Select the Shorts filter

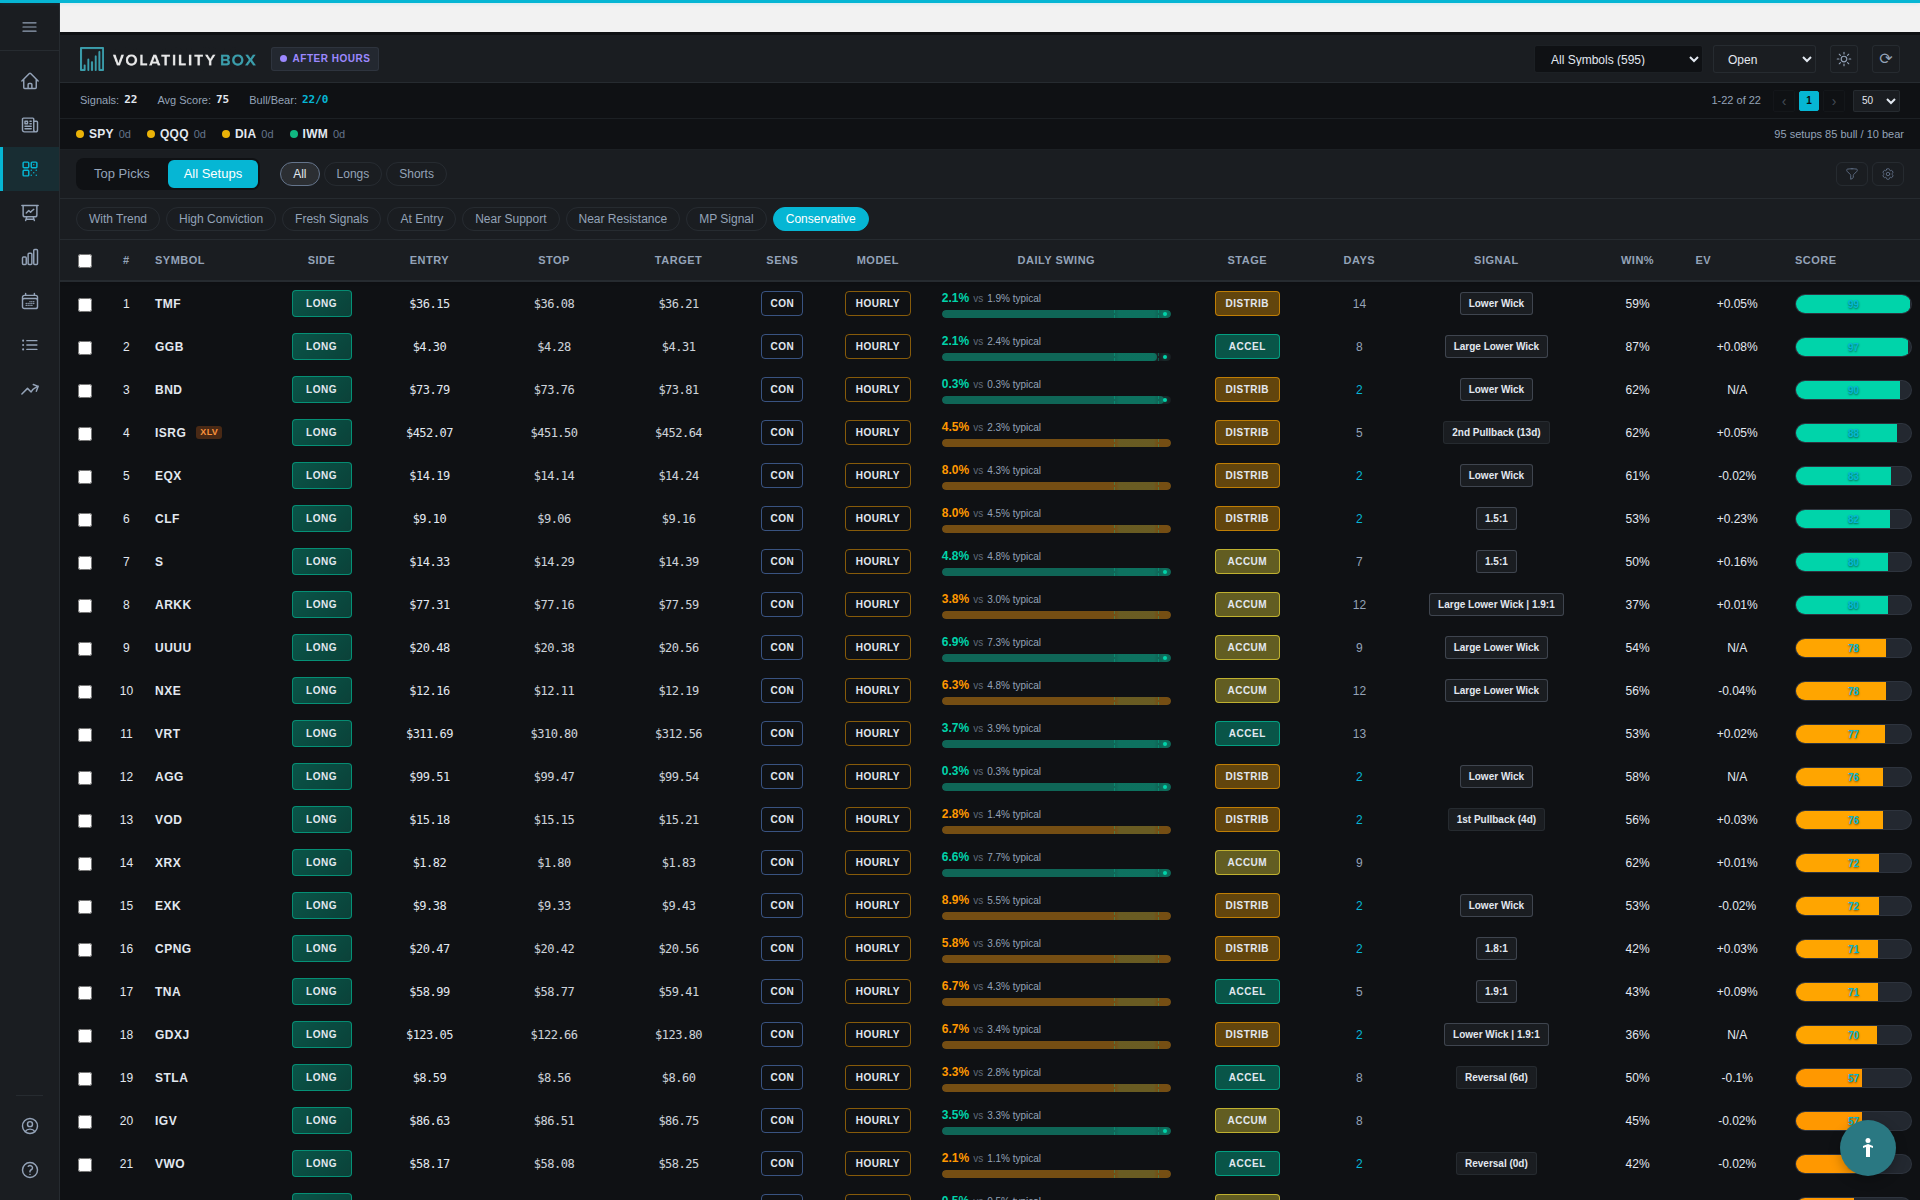point(416,174)
